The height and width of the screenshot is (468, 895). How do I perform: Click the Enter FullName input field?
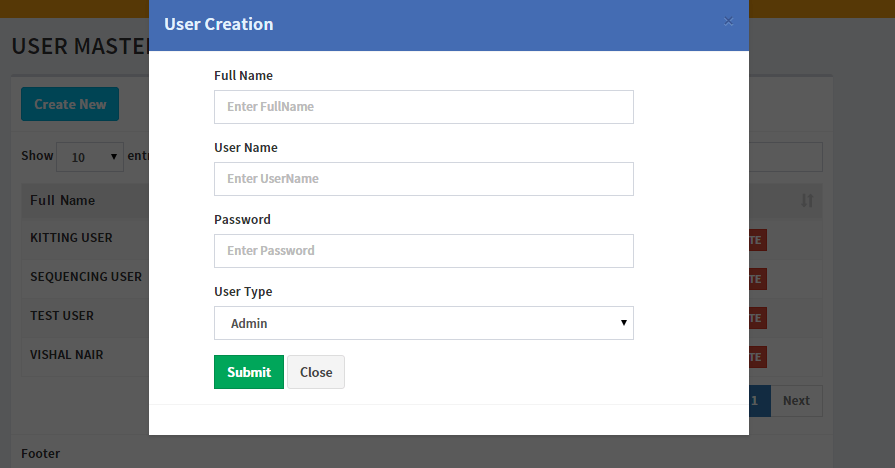(x=423, y=107)
